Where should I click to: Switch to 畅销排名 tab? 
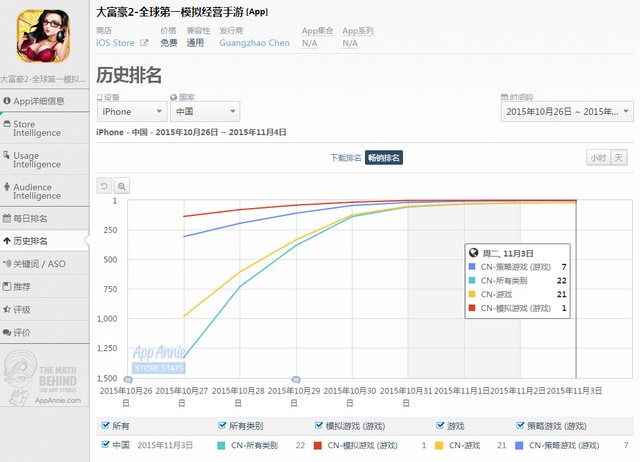[384, 158]
